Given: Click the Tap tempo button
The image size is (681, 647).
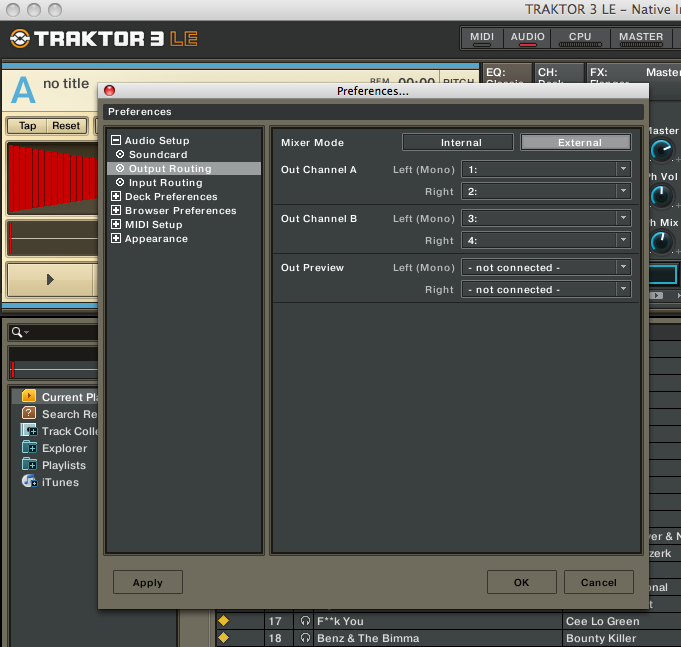Looking at the screenshot, I should 27,126.
